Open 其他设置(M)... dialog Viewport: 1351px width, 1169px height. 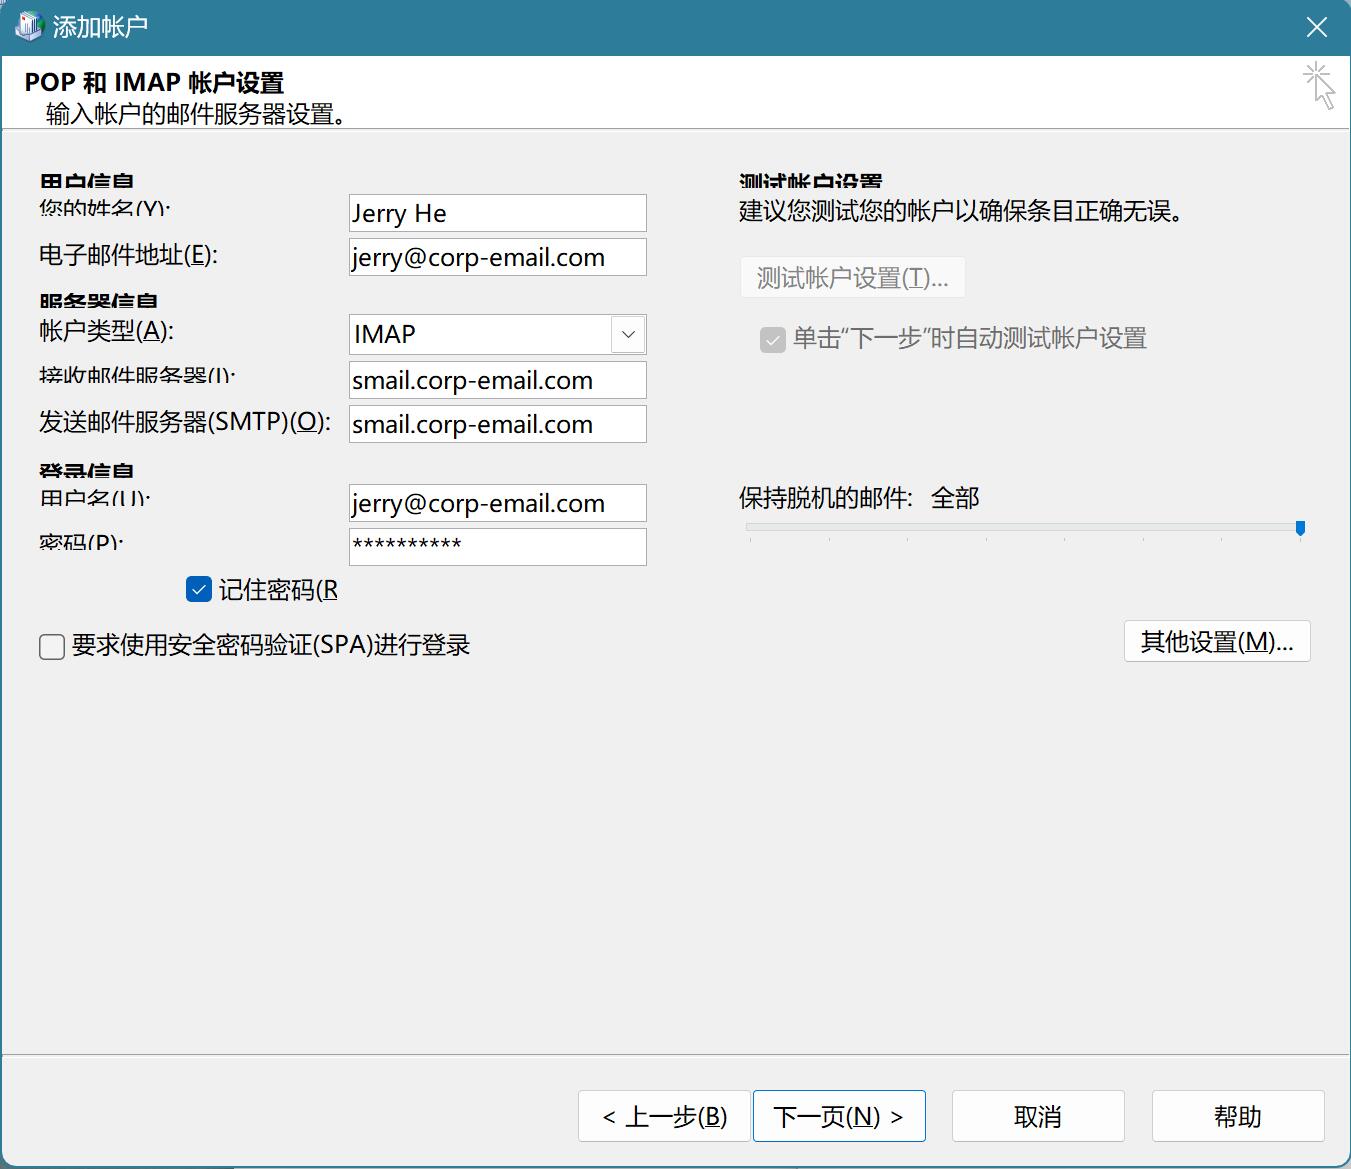1216,642
